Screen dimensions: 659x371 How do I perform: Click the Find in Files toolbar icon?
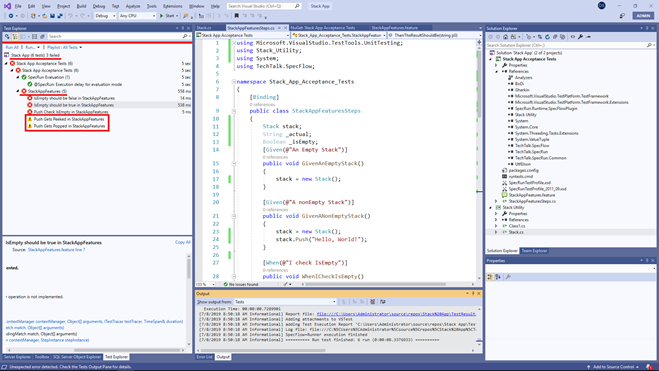coord(185,16)
